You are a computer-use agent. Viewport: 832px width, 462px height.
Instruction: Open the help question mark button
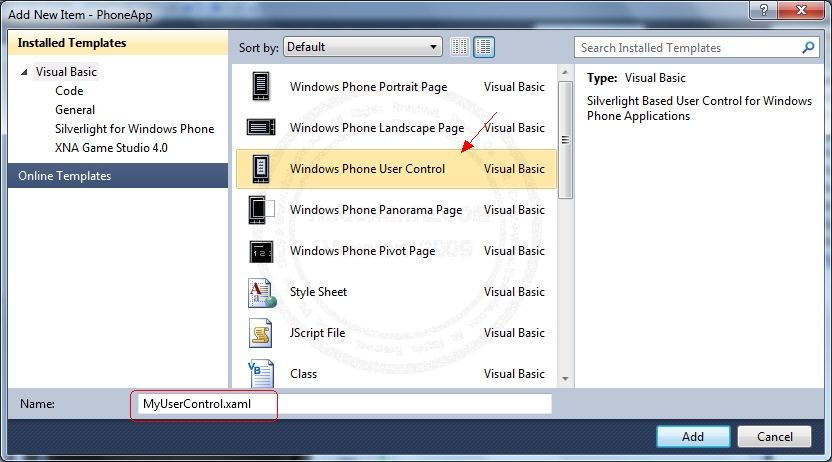[x=764, y=10]
